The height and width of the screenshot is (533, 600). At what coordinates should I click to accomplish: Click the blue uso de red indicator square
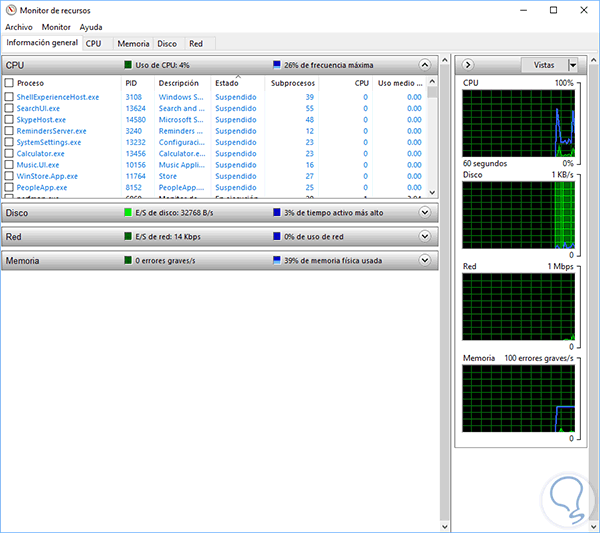pyautogui.click(x=277, y=236)
